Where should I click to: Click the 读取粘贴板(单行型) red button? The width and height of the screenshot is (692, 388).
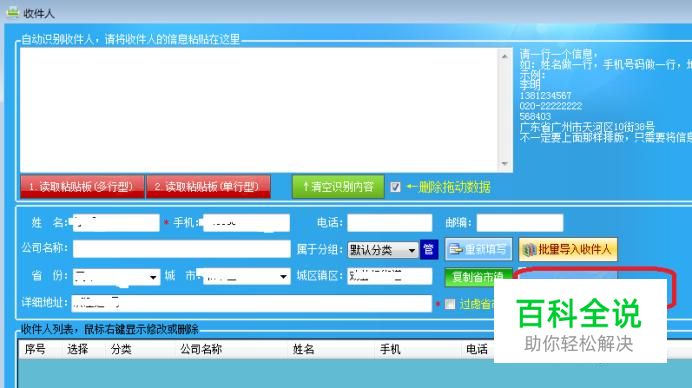pyautogui.click(x=208, y=187)
